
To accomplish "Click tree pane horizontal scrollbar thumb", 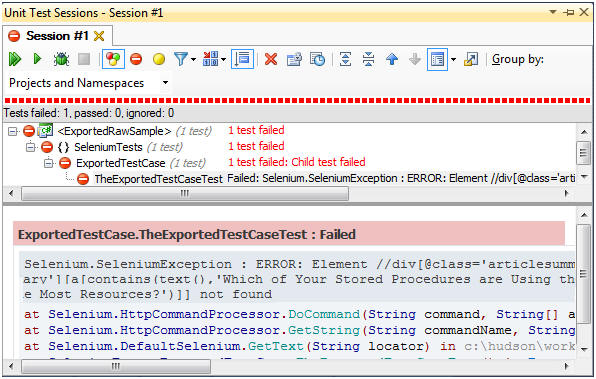I will click(185, 193).
